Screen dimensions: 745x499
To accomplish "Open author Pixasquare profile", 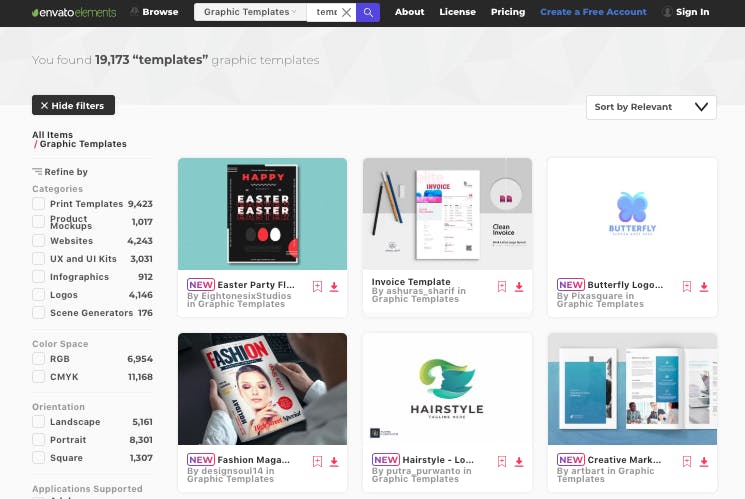I will (x=596, y=296).
